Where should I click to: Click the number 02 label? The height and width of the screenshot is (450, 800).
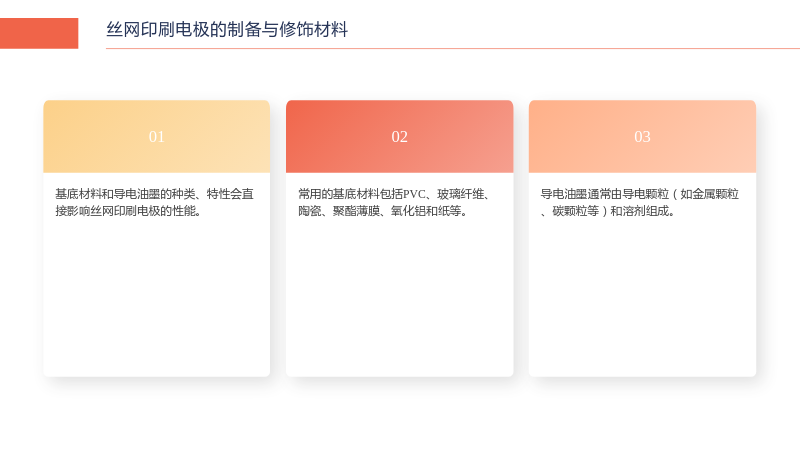(x=399, y=137)
